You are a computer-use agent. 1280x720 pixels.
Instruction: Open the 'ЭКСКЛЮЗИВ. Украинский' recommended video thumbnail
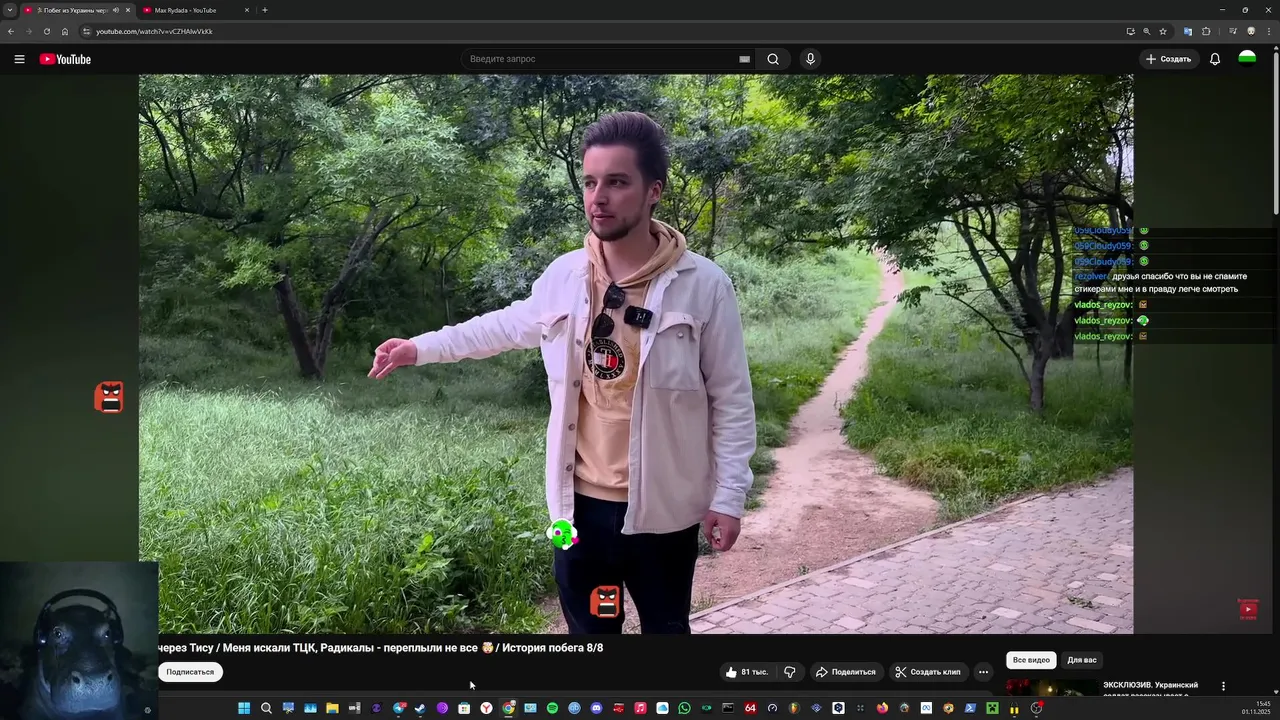coord(1051,687)
